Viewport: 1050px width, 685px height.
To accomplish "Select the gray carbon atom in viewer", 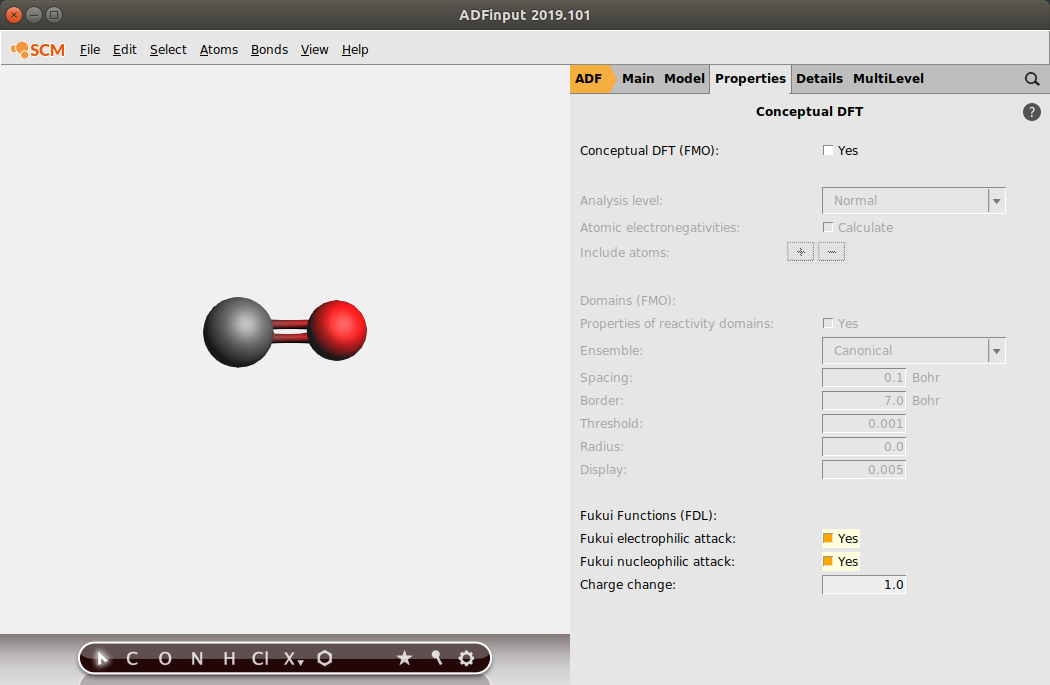I will click(x=238, y=332).
